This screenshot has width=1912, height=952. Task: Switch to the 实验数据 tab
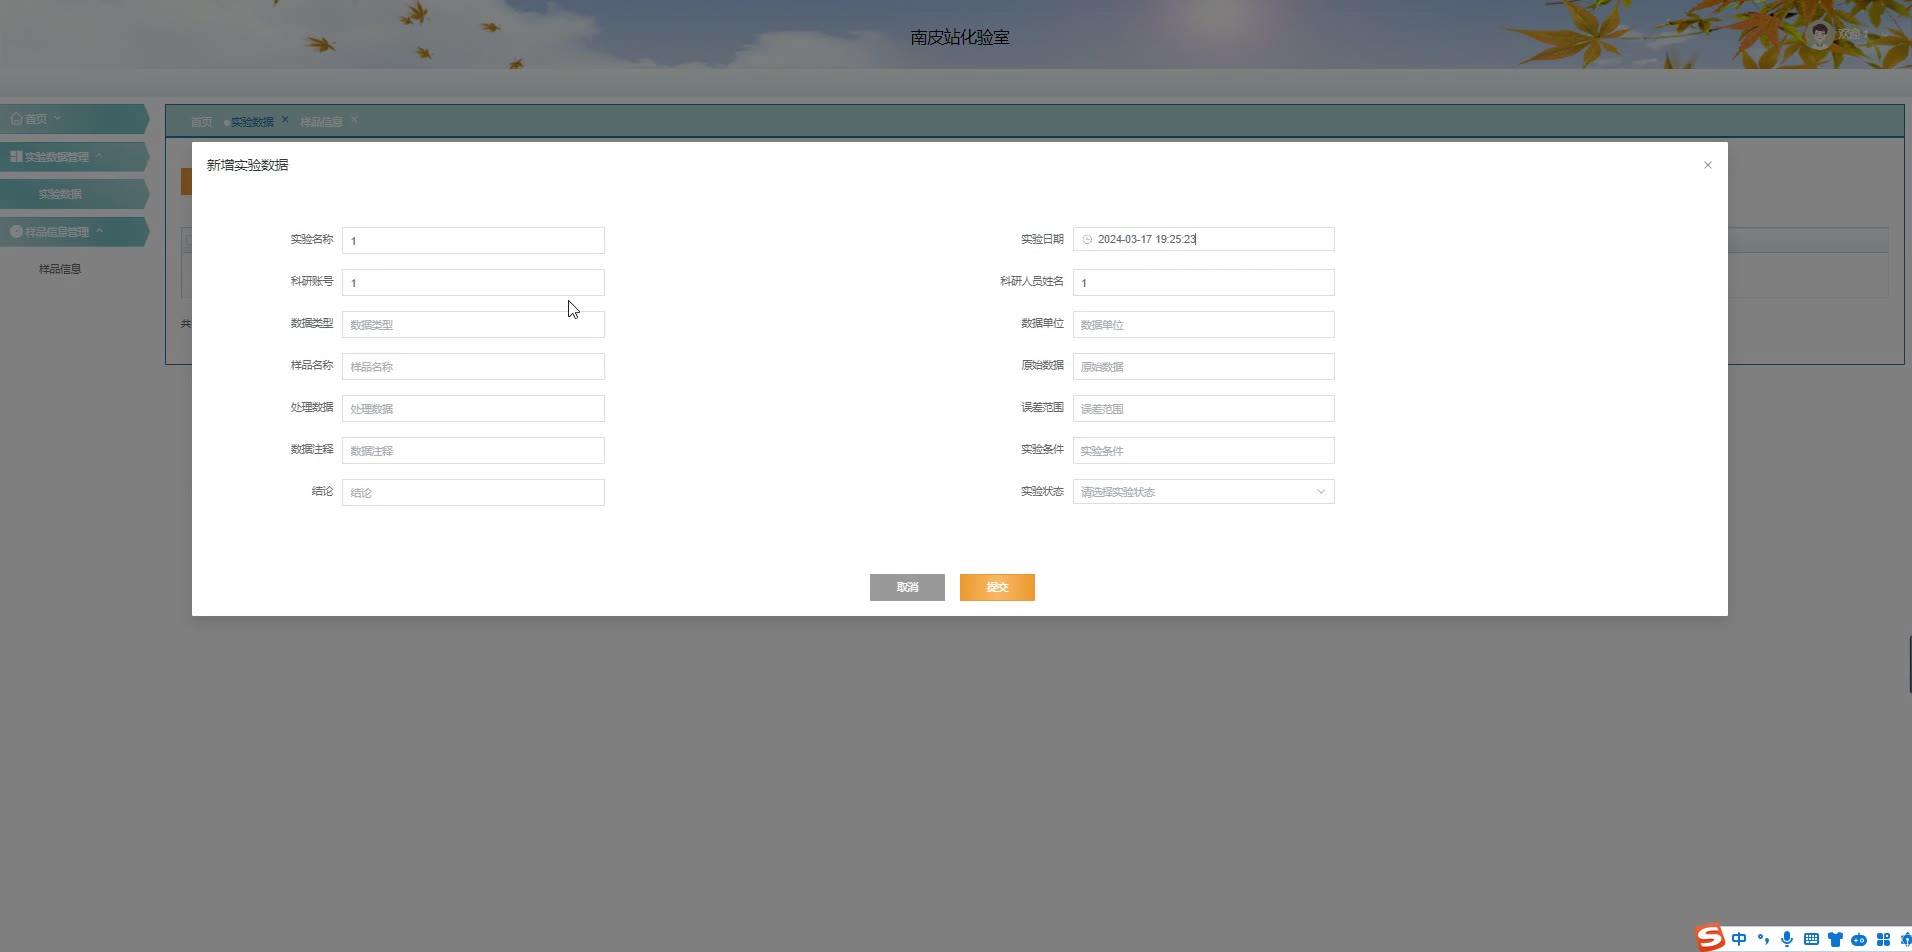pyautogui.click(x=252, y=122)
